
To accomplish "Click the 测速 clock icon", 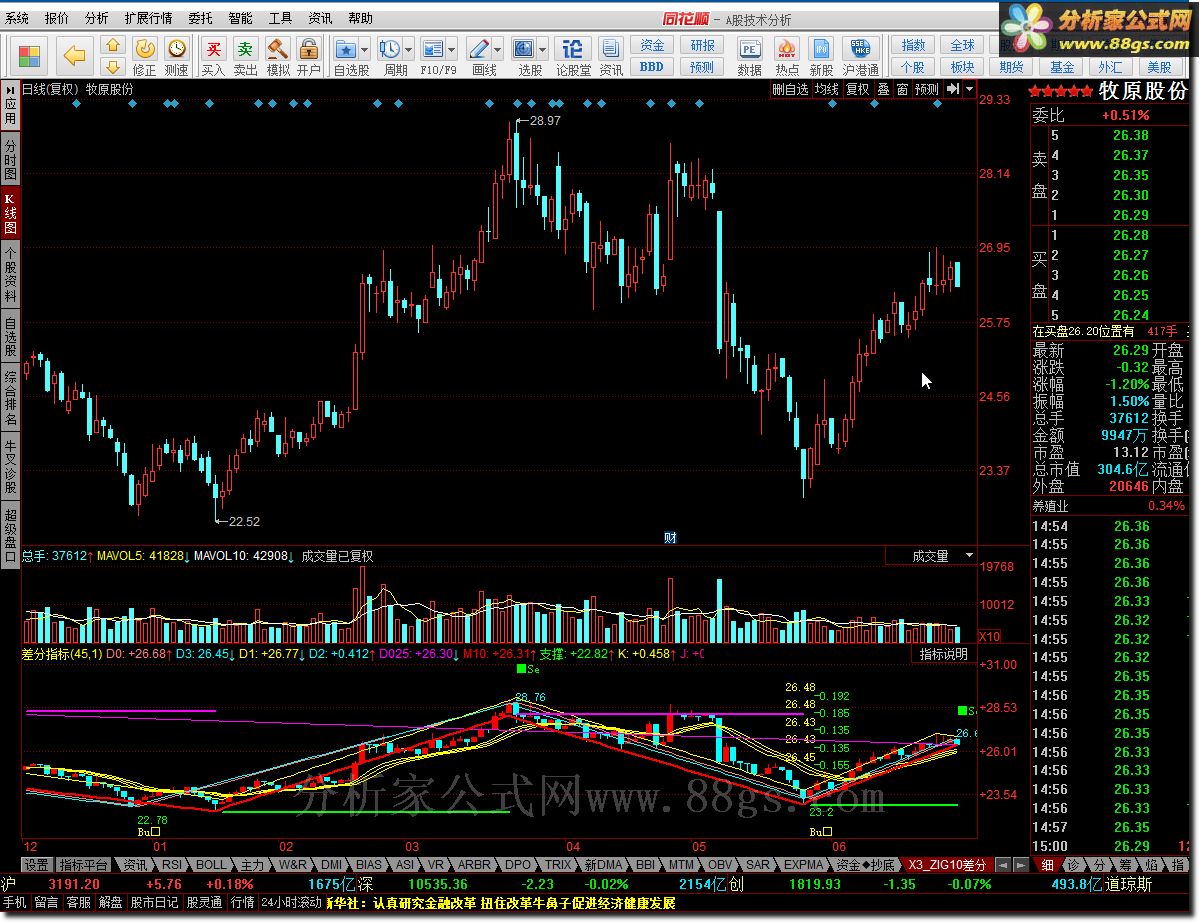I will [177, 48].
